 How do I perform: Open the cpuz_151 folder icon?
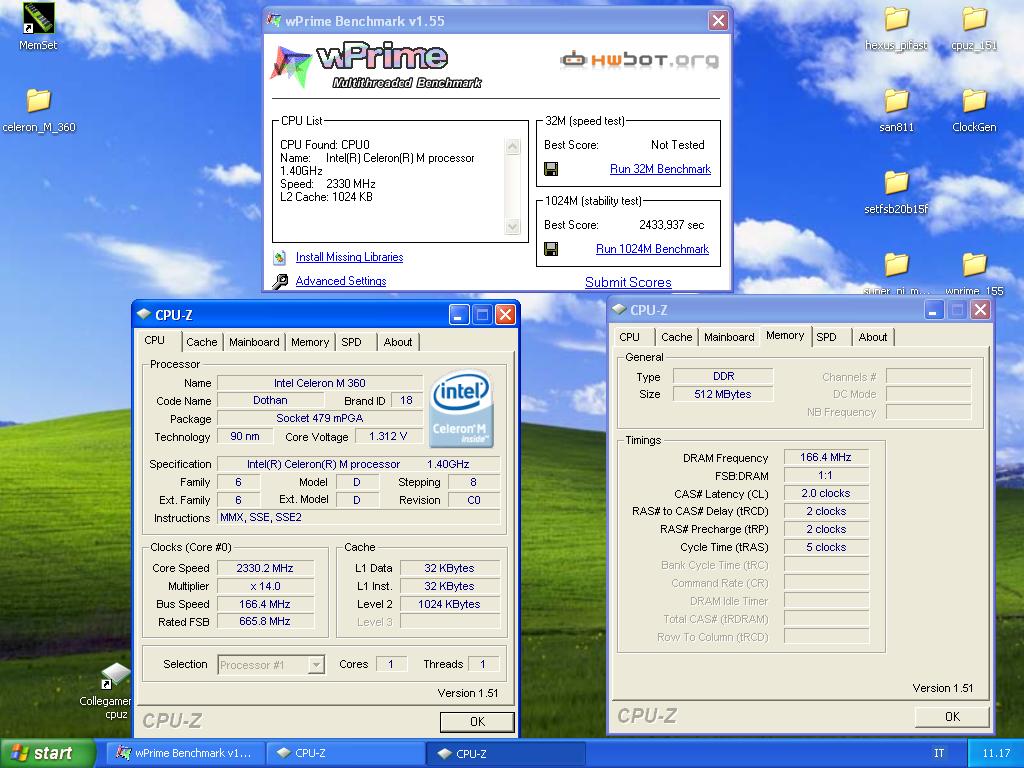click(x=974, y=20)
